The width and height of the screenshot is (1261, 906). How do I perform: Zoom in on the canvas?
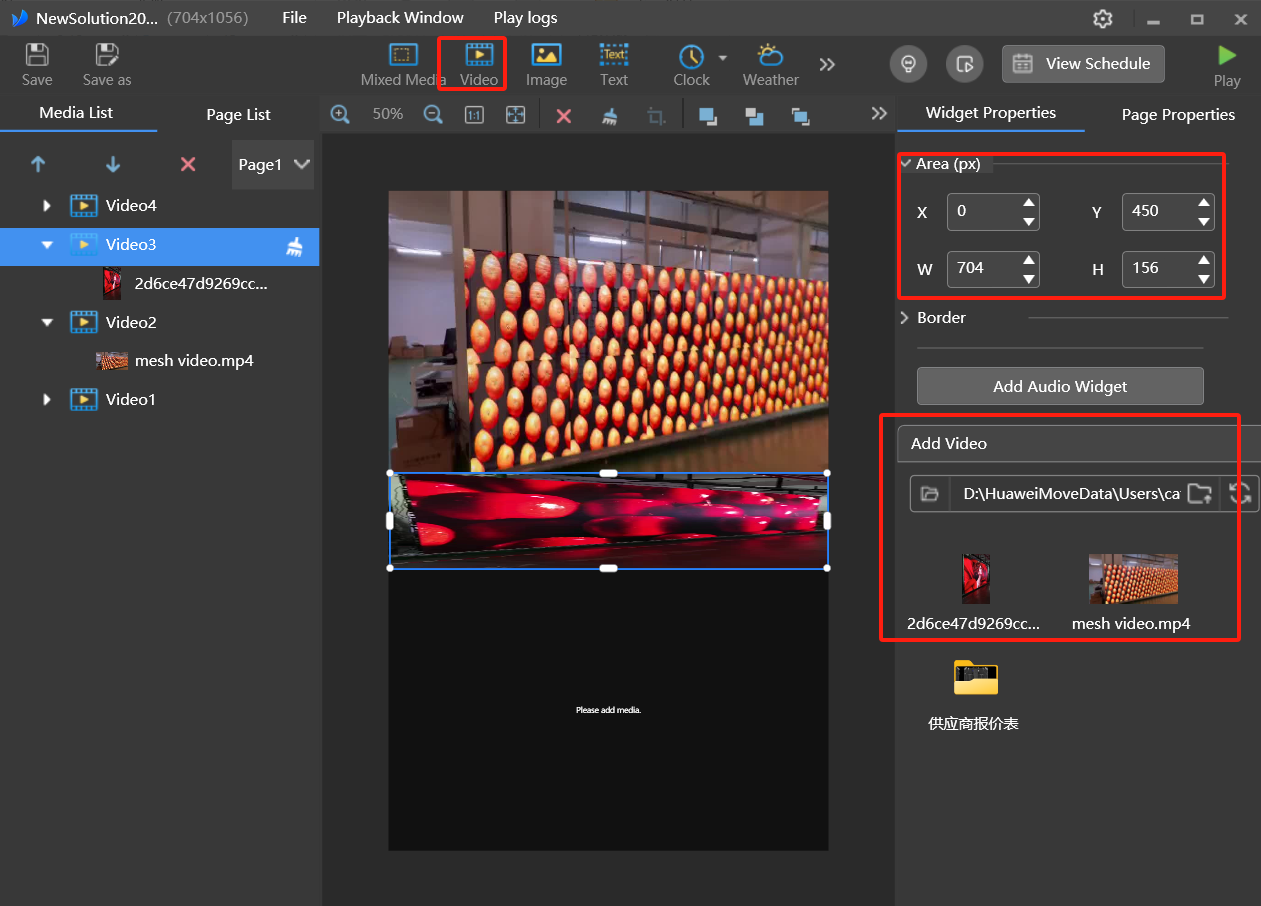point(340,115)
